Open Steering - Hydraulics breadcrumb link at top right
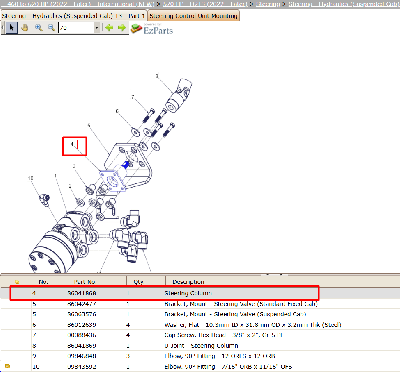This screenshot has width=400, height=372. point(344,4)
